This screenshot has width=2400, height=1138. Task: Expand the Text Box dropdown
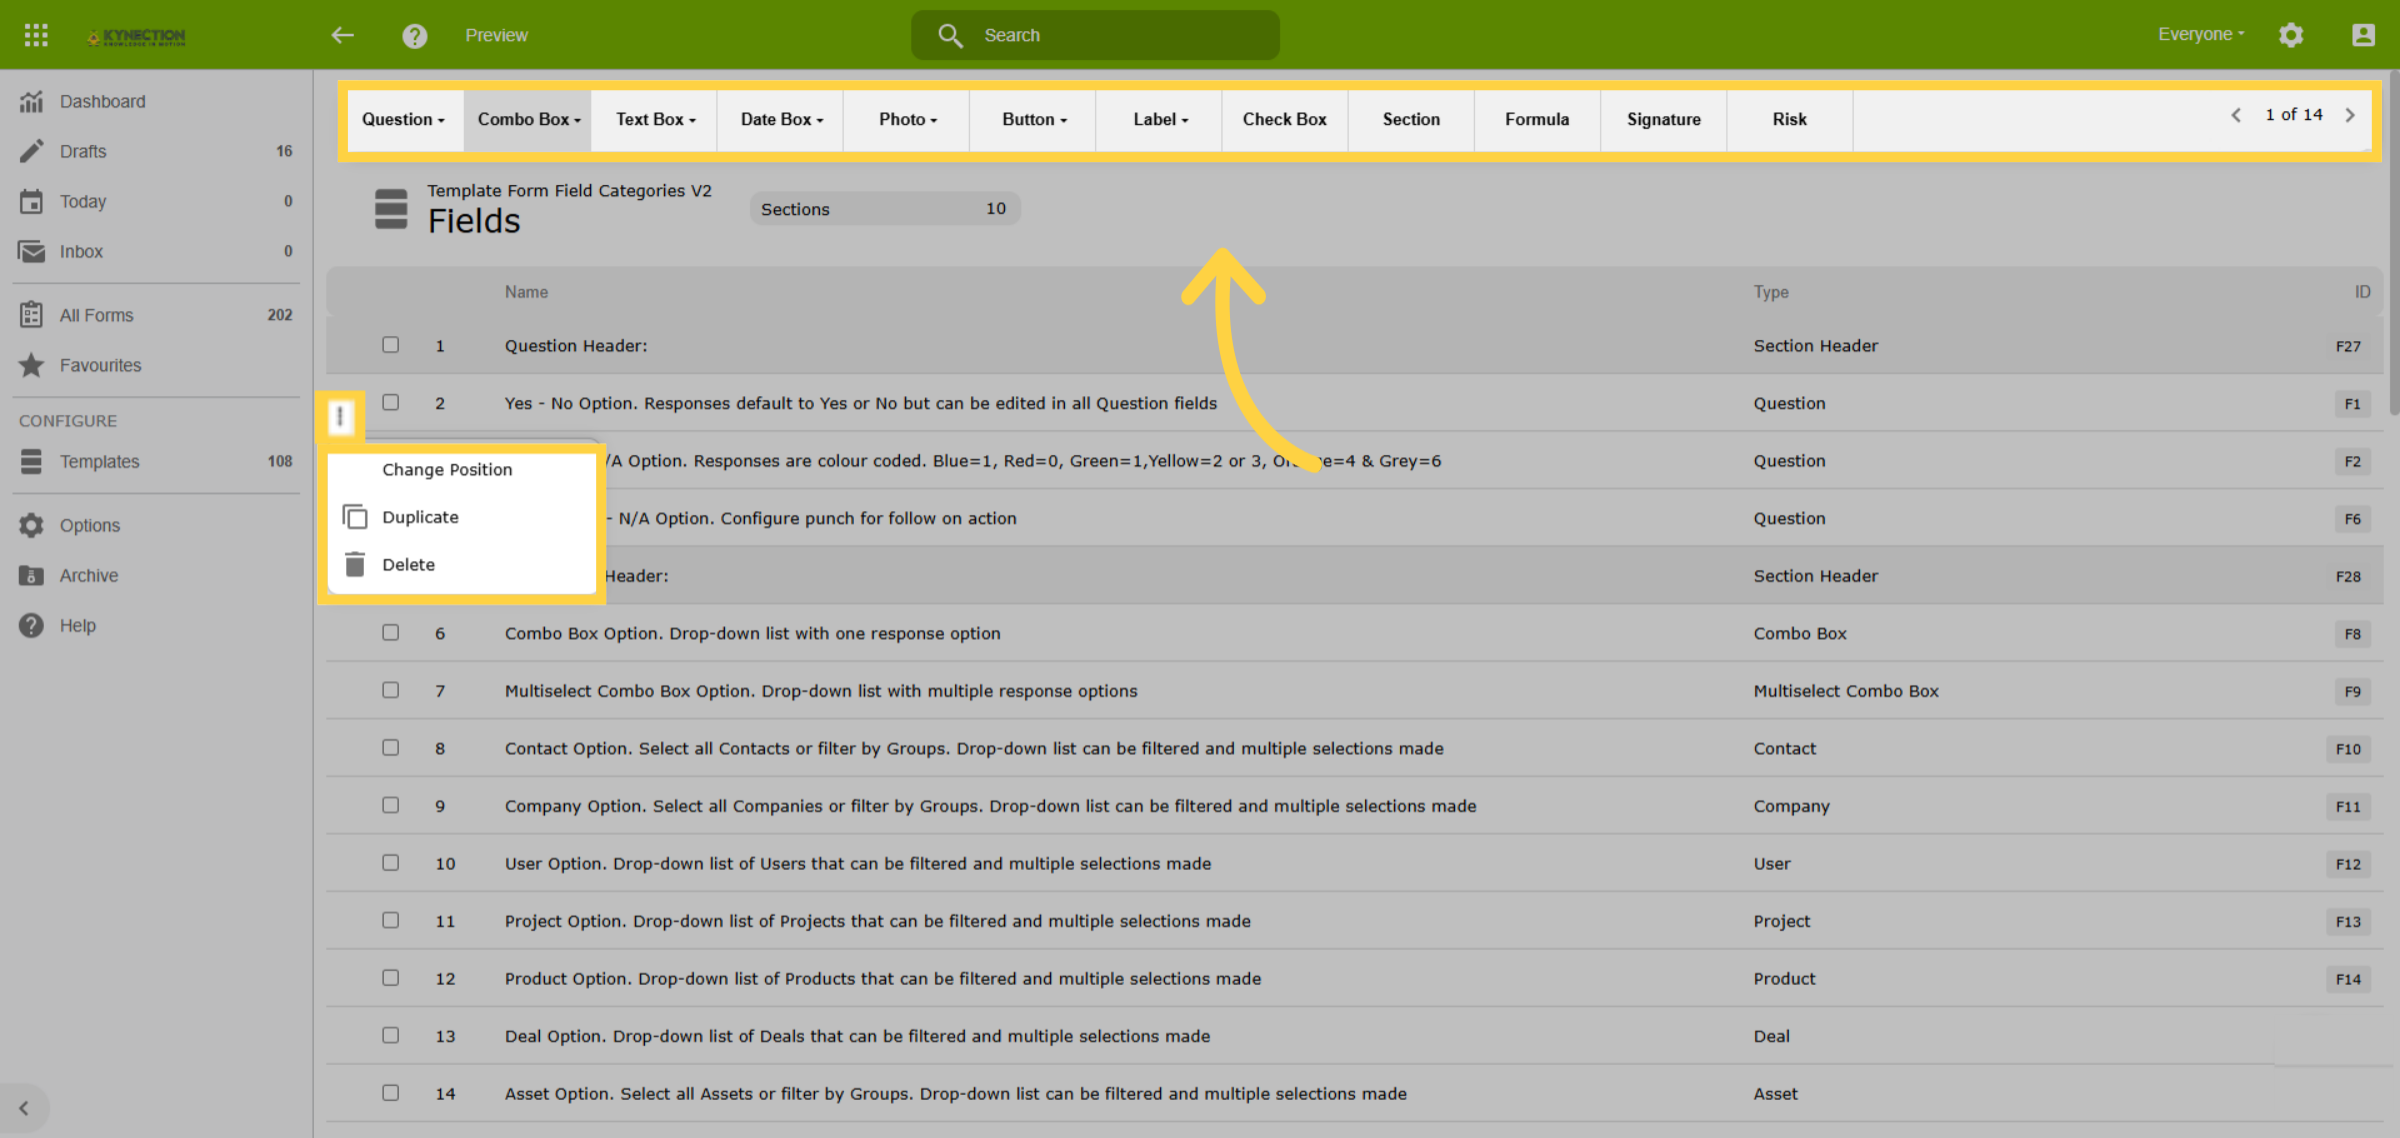pyautogui.click(x=655, y=119)
